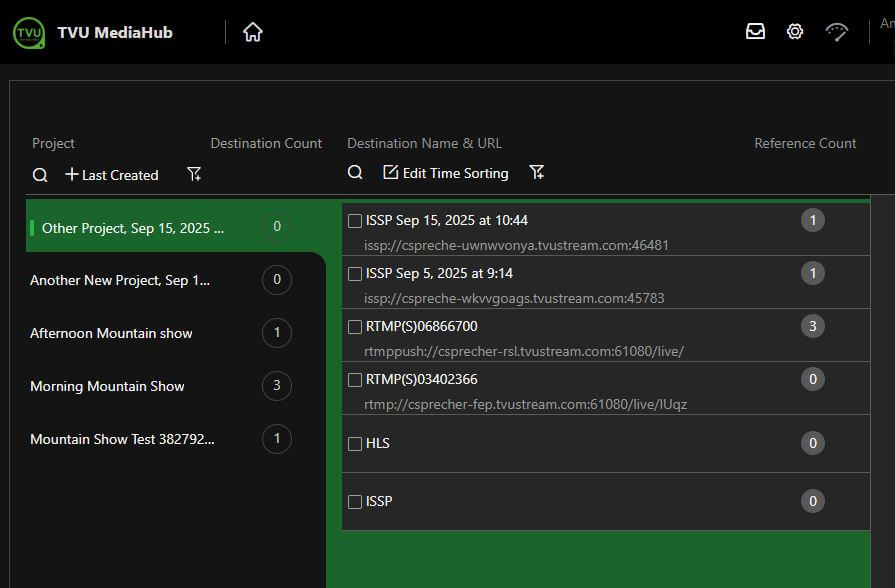Open the destination filter funnel icon

point(537,173)
